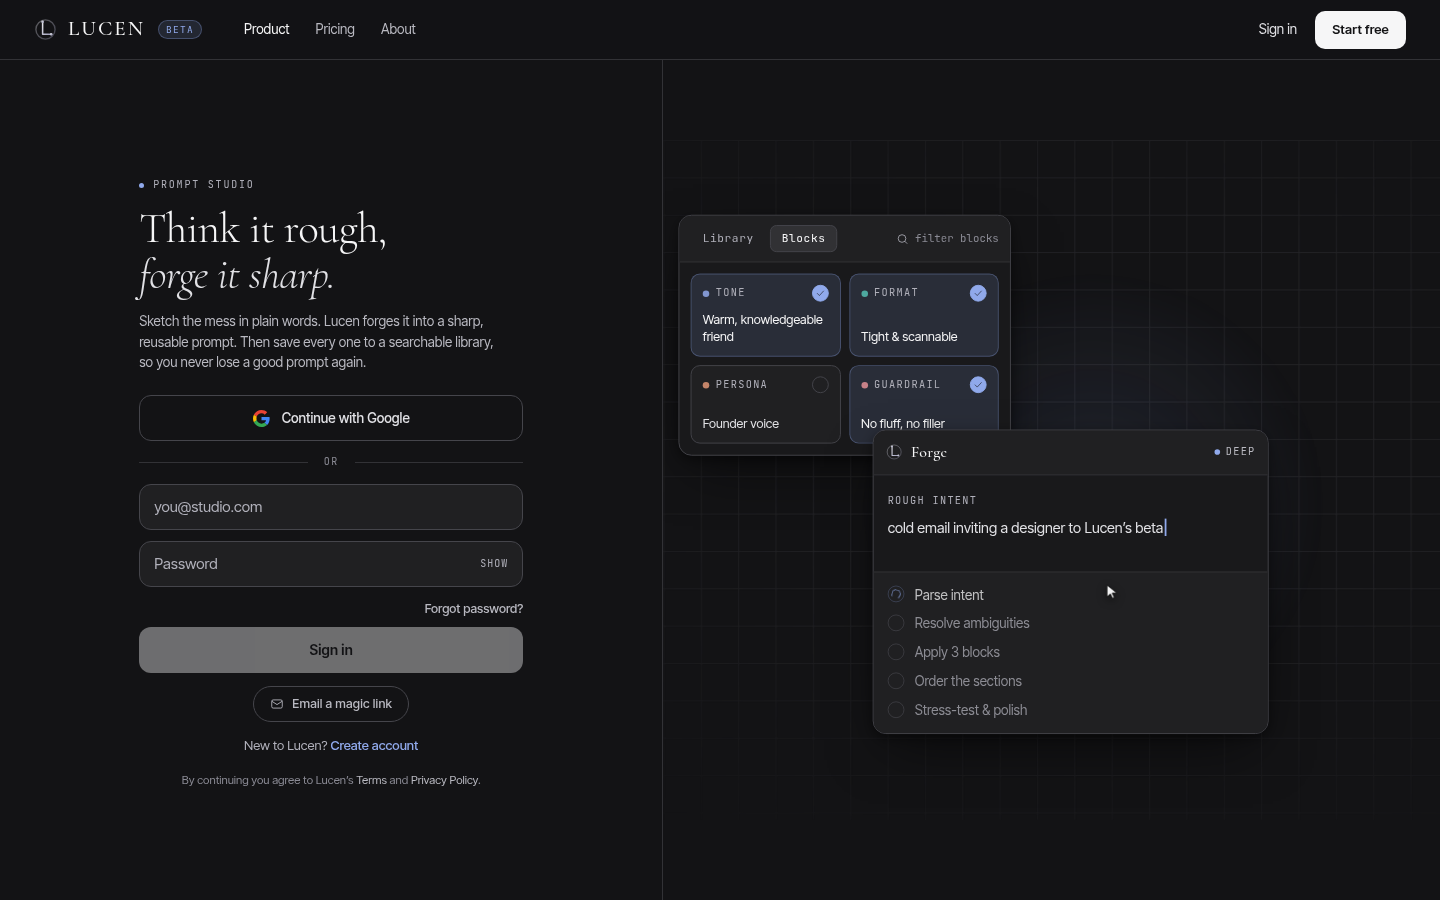
Task: Click the envelope icon beside magic link
Action: (277, 704)
